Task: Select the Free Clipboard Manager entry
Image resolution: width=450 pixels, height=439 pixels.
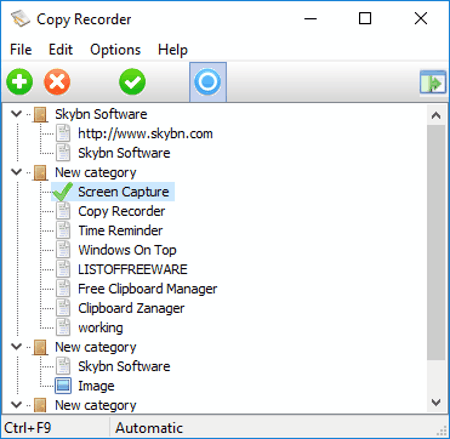Action: coord(147,288)
